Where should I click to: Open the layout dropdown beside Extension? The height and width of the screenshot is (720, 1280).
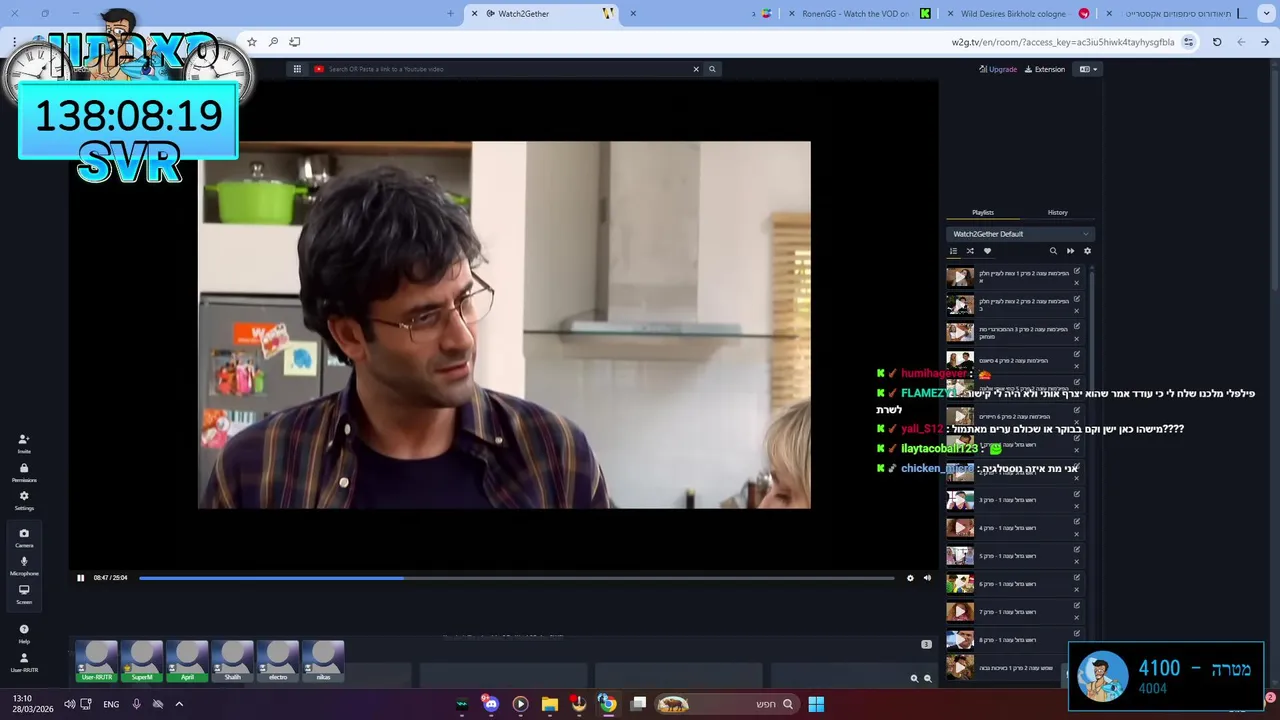pyautogui.click(x=1089, y=69)
